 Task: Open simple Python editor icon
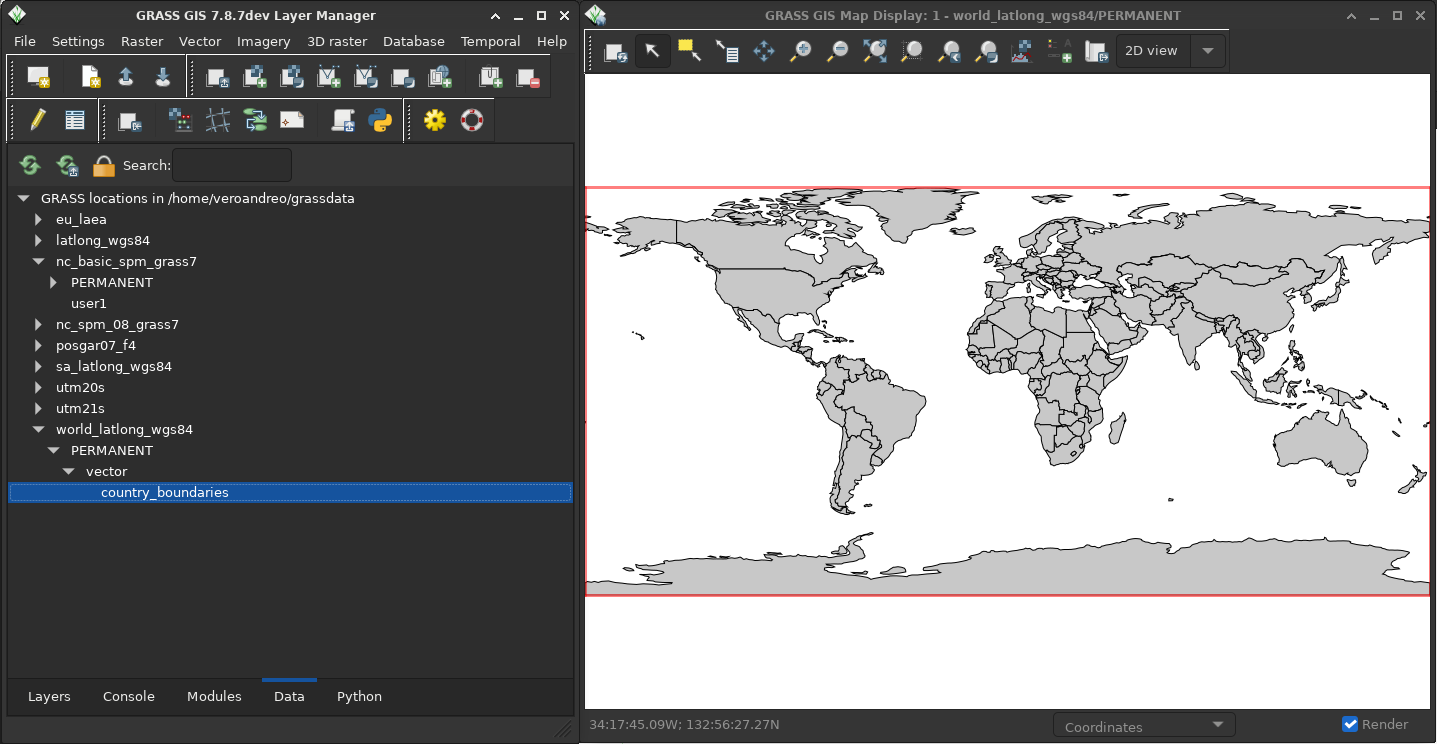coord(380,120)
